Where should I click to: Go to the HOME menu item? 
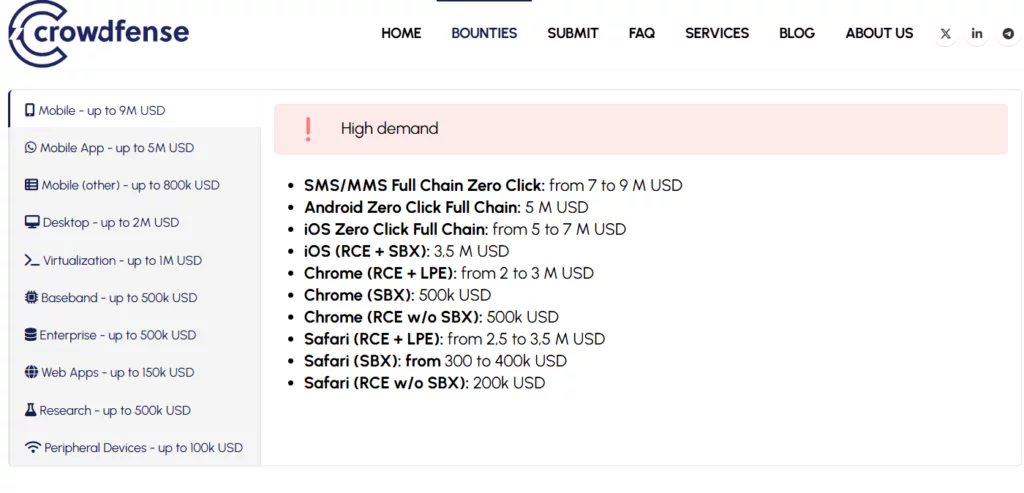[401, 33]
